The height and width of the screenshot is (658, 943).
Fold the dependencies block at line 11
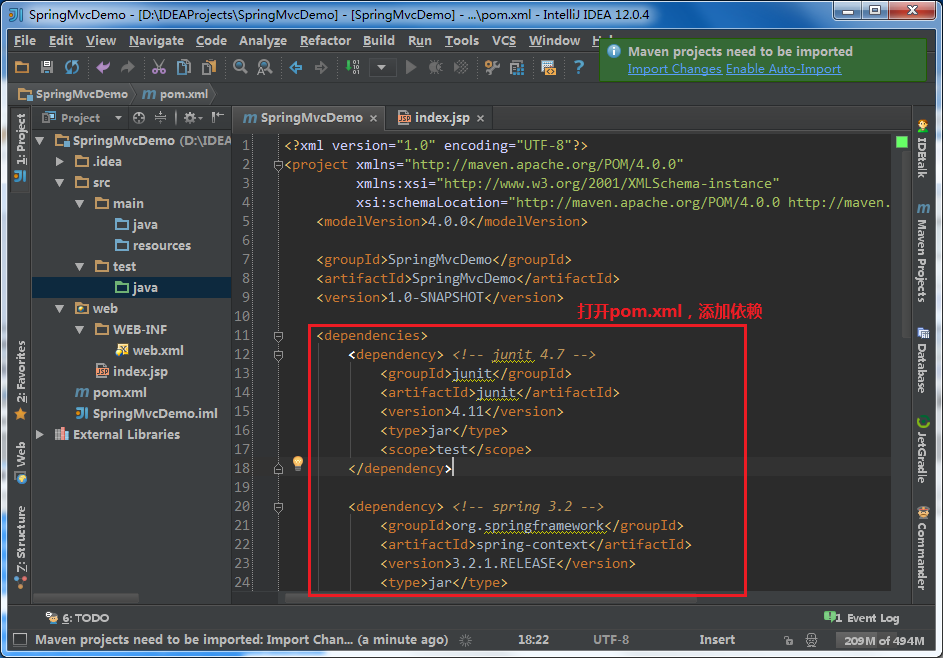pyautogui.click(x=278, y=336)
